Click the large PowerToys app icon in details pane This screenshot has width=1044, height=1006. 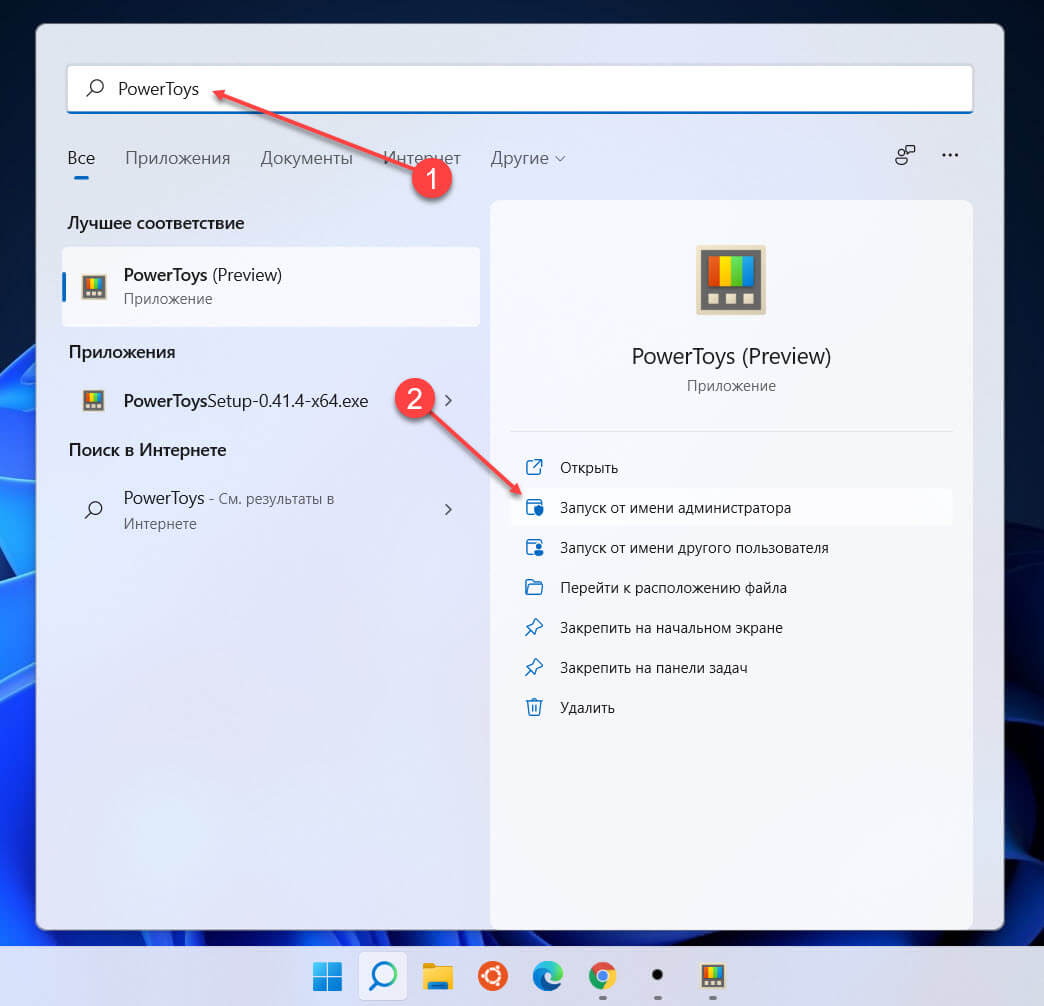click(x=731, y=280)
